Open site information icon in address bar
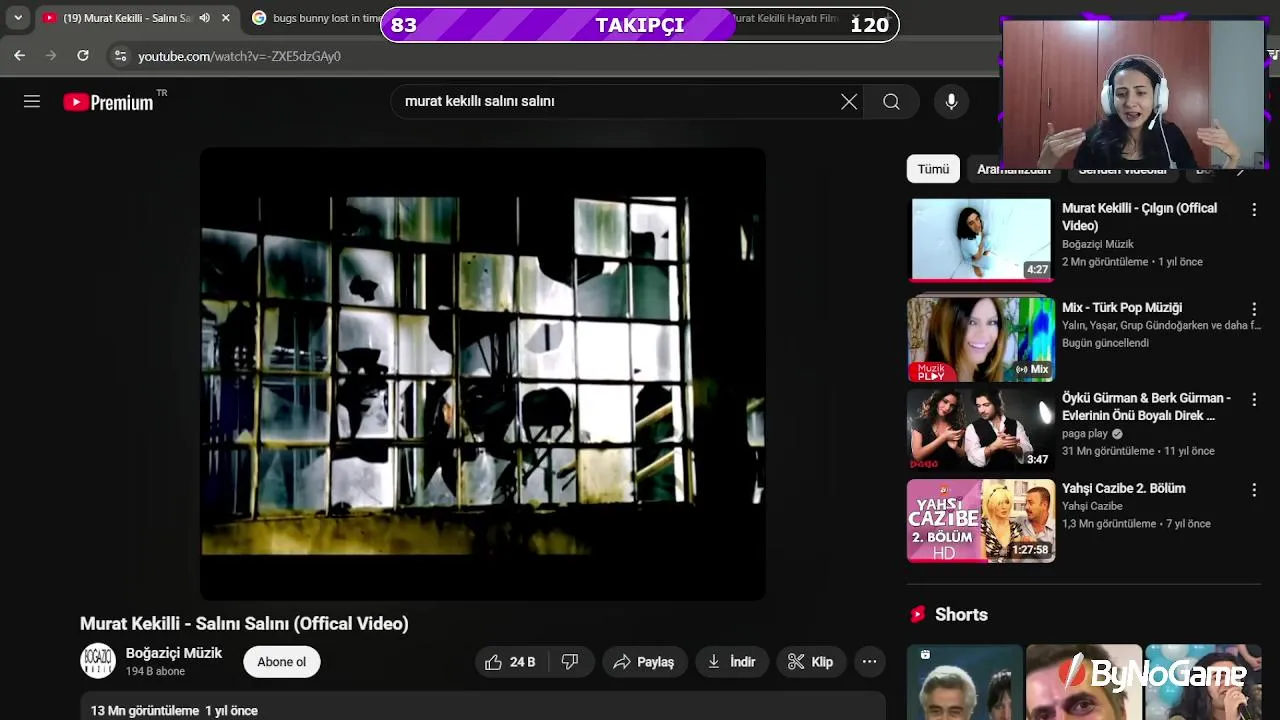This screenshot has height=720, width=1280. pyautogui.click(x=120, y=56)
